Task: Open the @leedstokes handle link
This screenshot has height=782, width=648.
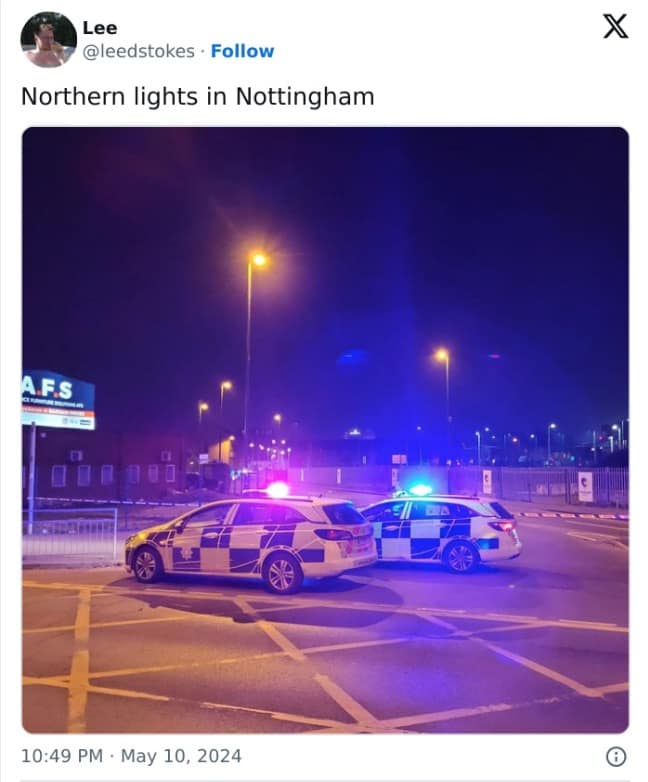Action: (139, 51)
